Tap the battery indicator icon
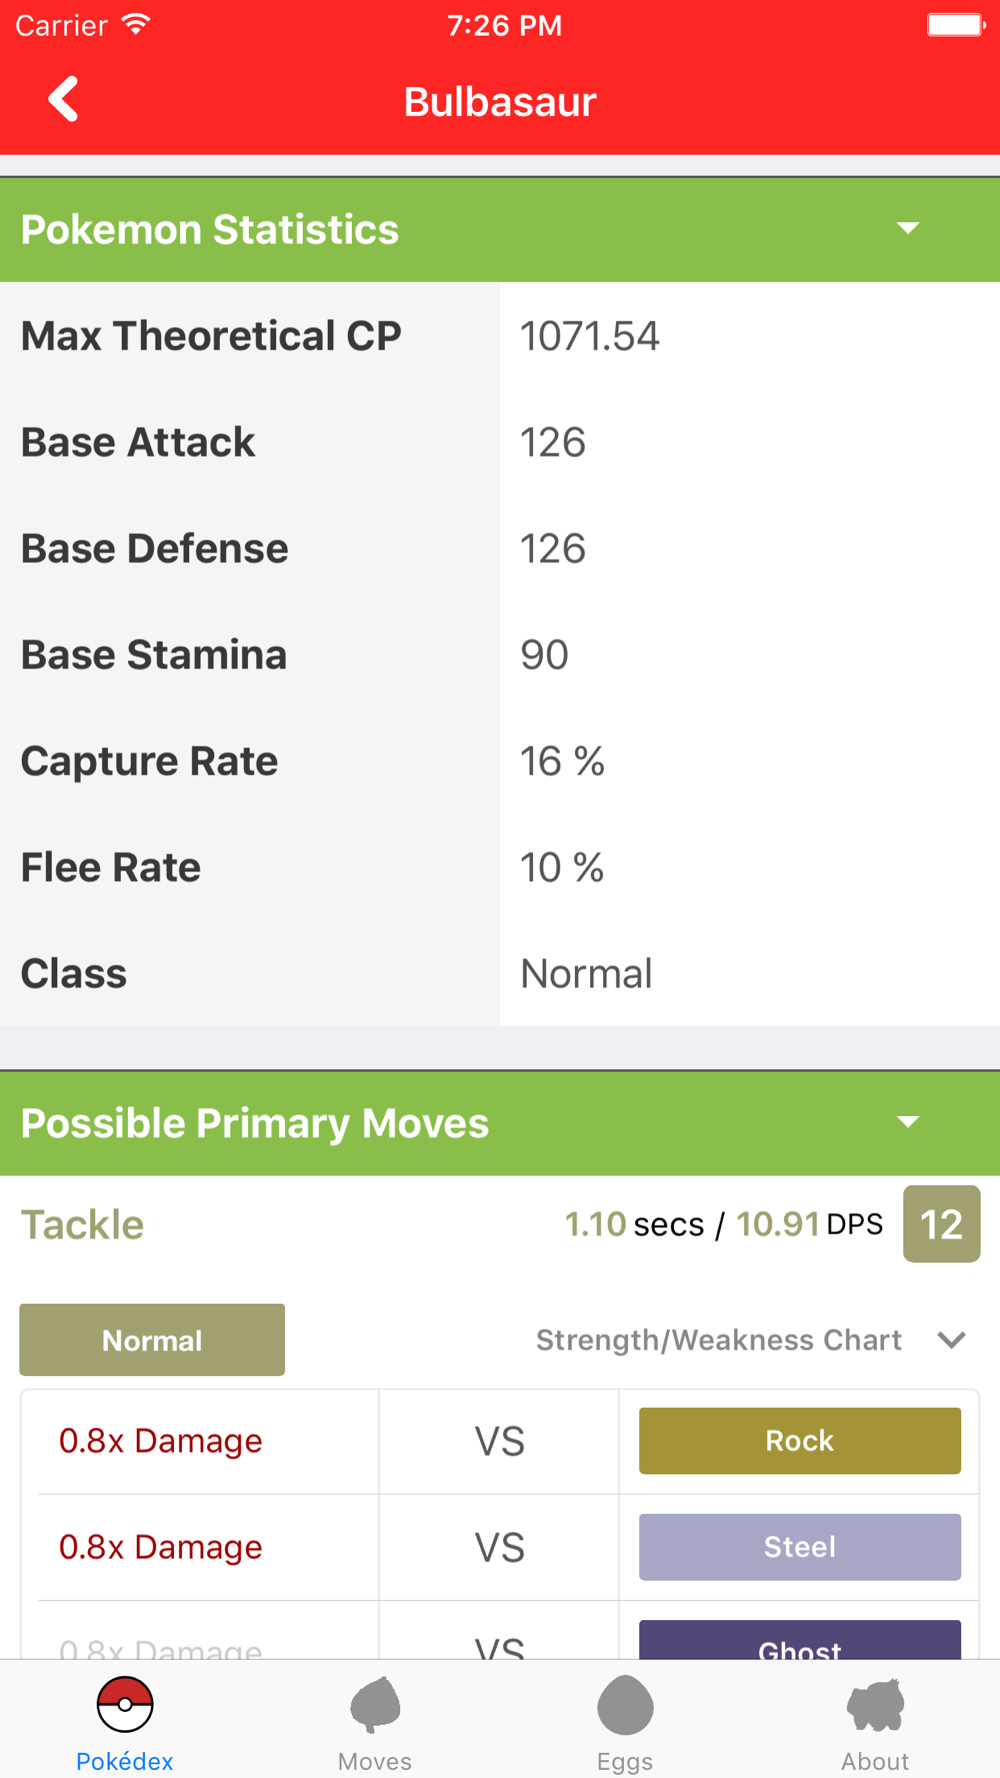Screen dimensions: 1000x1778 point(955,25)
